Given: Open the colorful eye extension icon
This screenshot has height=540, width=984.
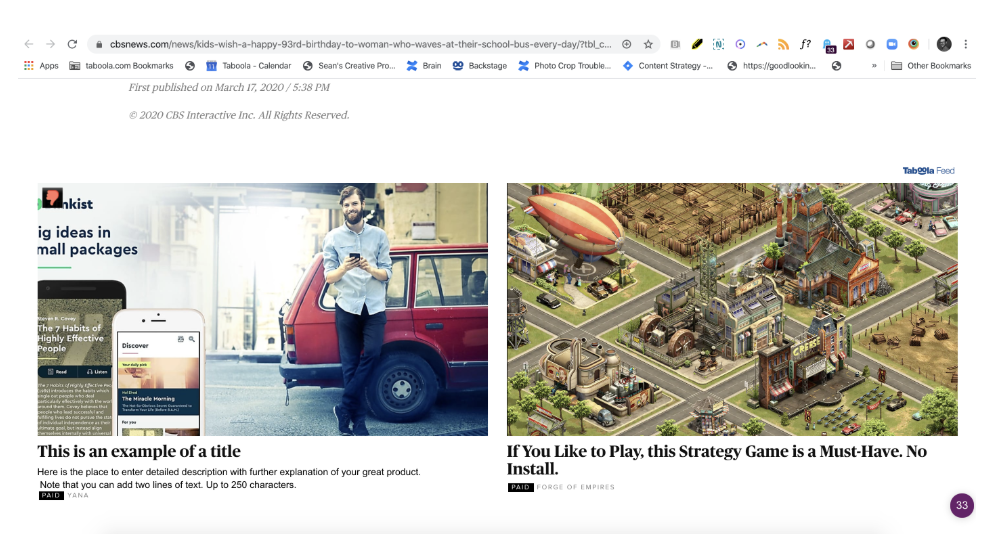Looking at the screenshot, I should click(x=914, y=44).
